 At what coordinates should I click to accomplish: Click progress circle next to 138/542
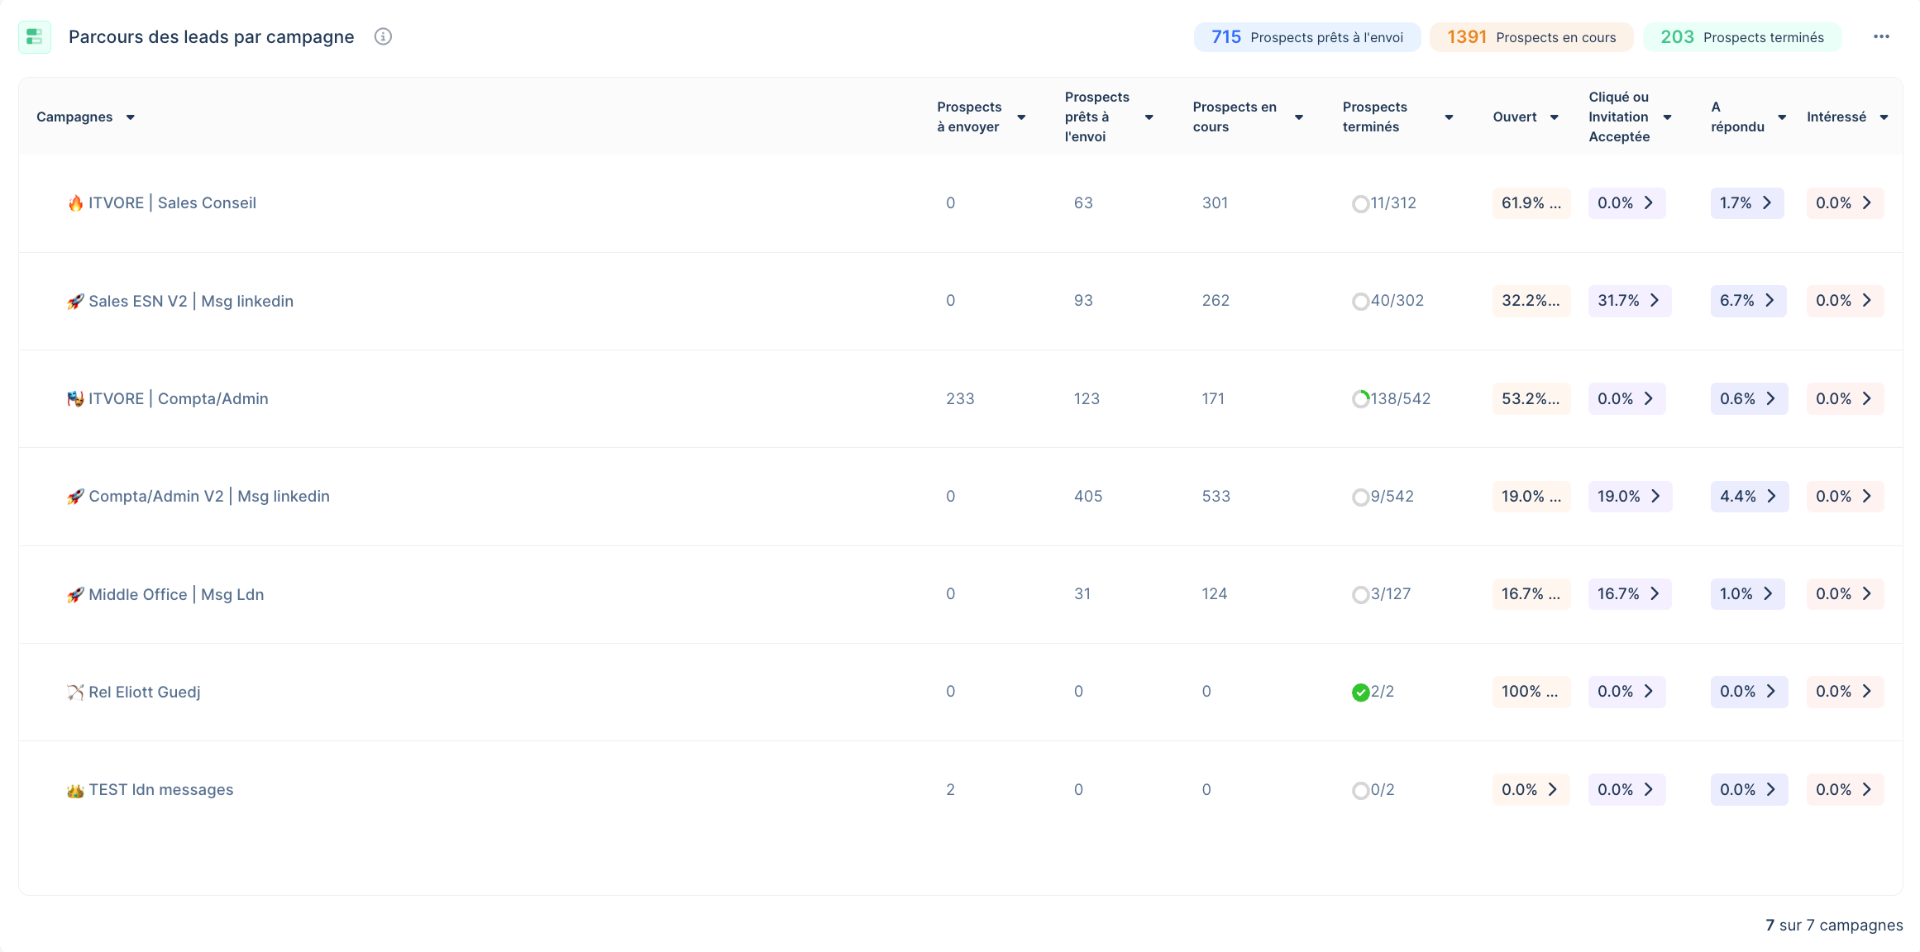pyautogui.click(x=1360, y=399)
